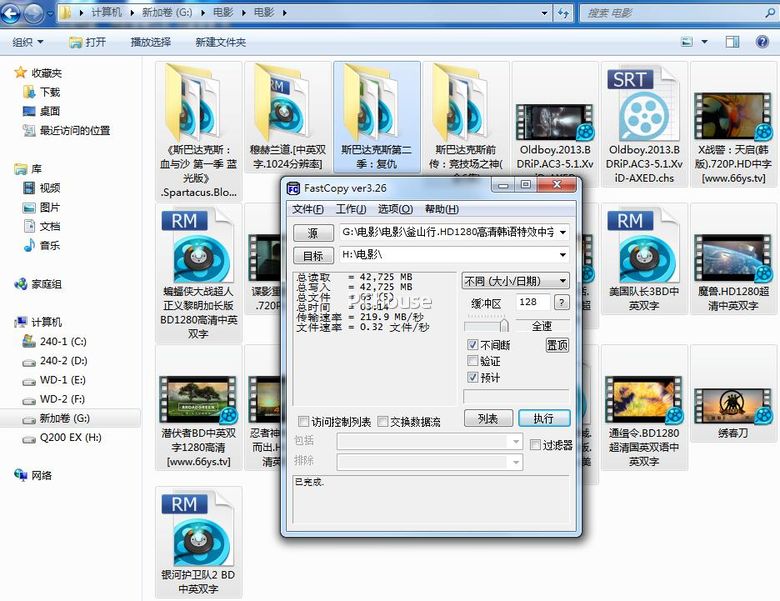Click the 列表 listing button
Image resolution: width=780 pixels, height=601 pixels.
488,418
